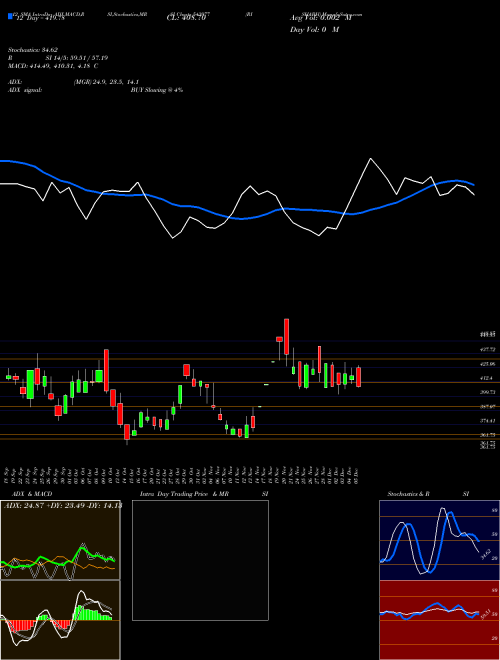Click the 427.72 price axis label
This screenshot has width=500, height=660.
489,349
